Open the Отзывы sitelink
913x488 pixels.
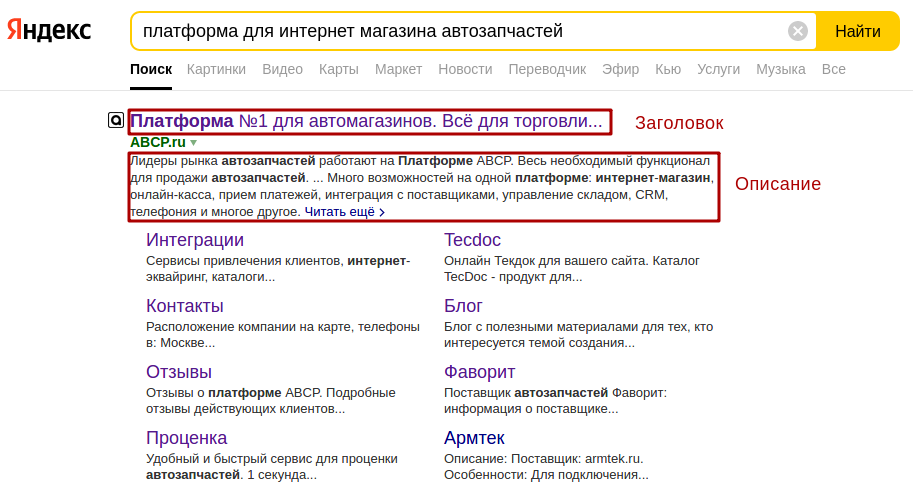pos(179,372)
